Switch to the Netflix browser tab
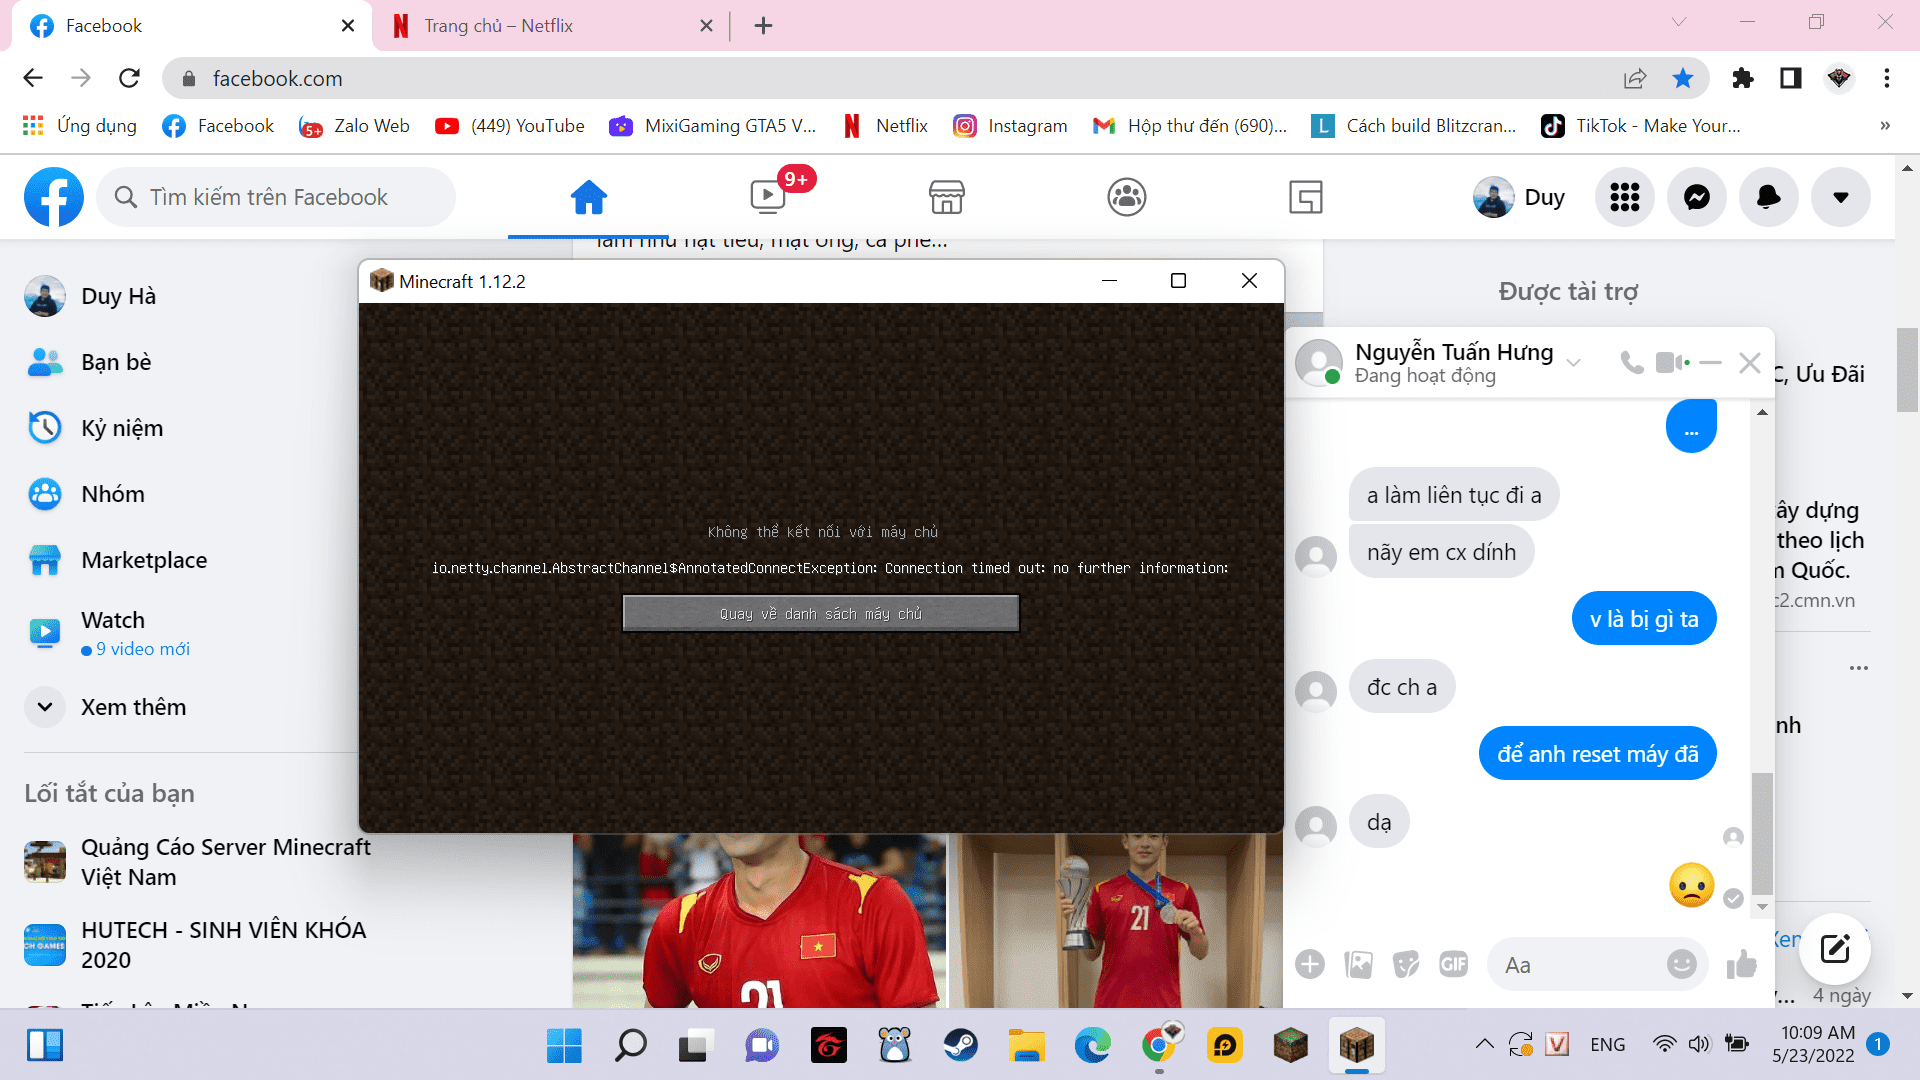The image size is (1920, 1080). point(497,26)
